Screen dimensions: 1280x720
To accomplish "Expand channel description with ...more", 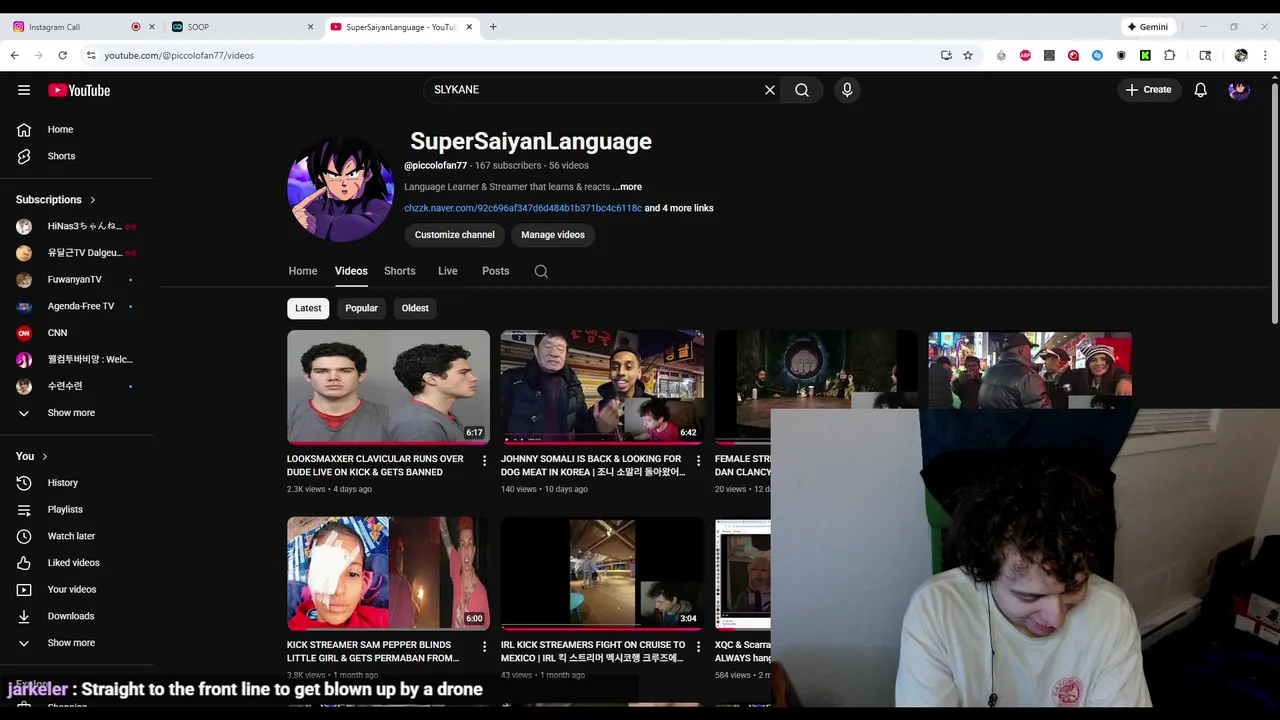I will point(627,187).
